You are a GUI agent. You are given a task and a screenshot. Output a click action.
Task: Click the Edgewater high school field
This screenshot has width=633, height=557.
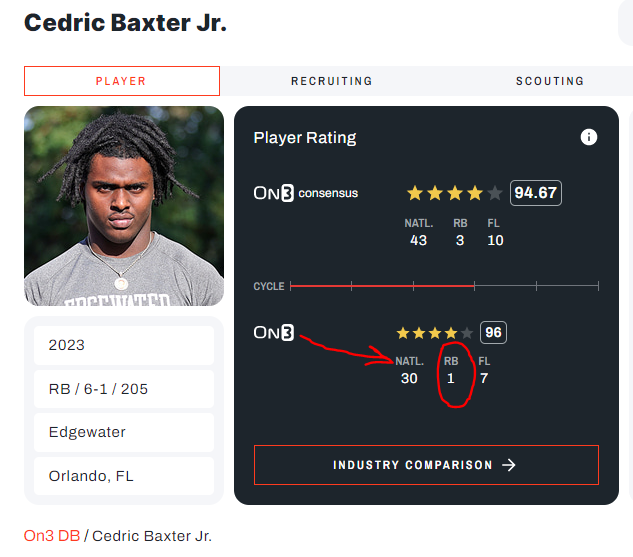coord(124,432)
